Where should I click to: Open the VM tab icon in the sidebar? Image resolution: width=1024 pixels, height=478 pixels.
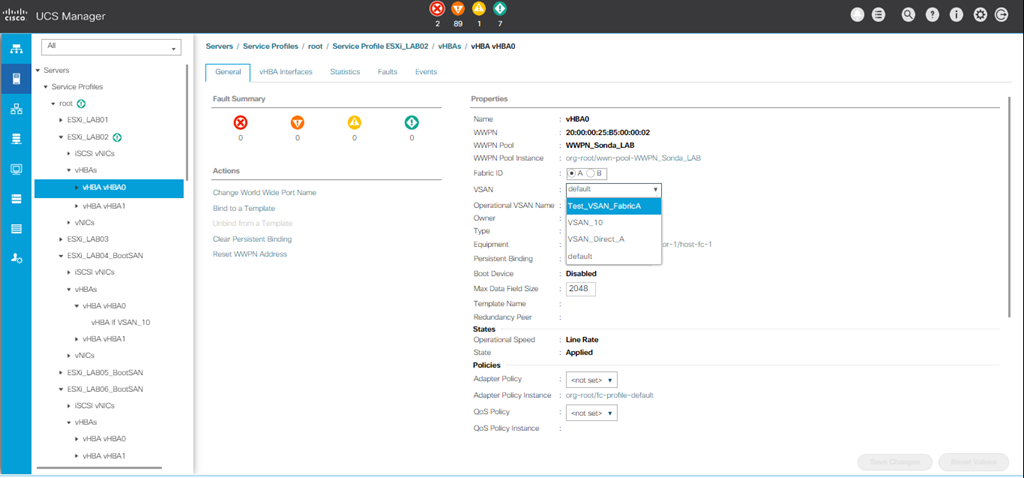[16, 169]
